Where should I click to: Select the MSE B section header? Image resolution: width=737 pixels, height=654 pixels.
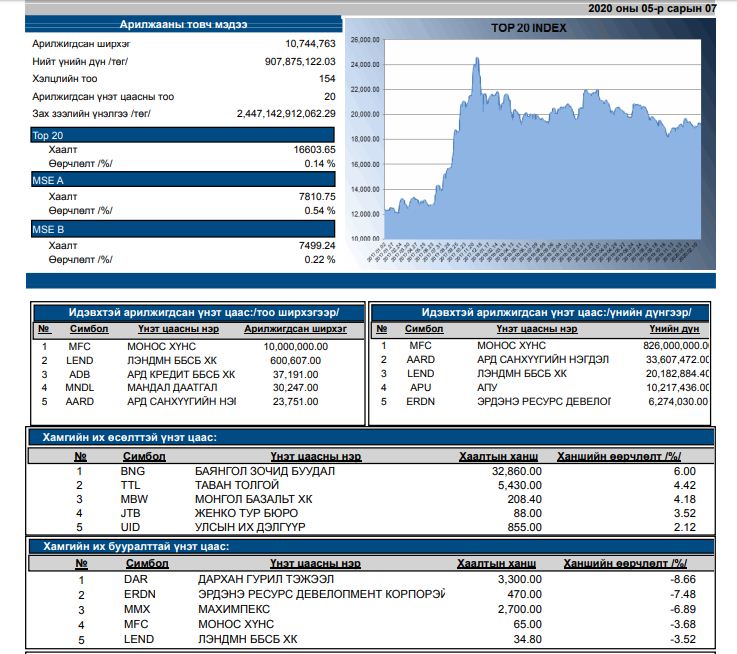coord(48,230)
